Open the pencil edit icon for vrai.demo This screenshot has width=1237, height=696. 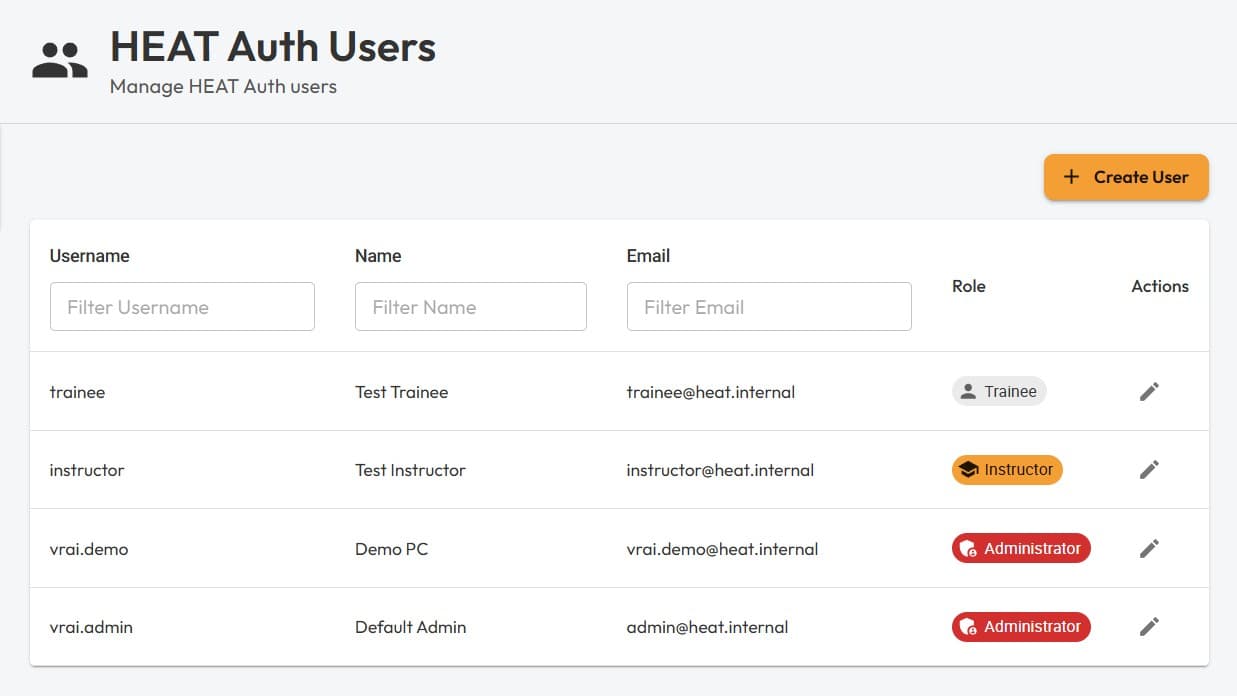(x=1149, y=548)
